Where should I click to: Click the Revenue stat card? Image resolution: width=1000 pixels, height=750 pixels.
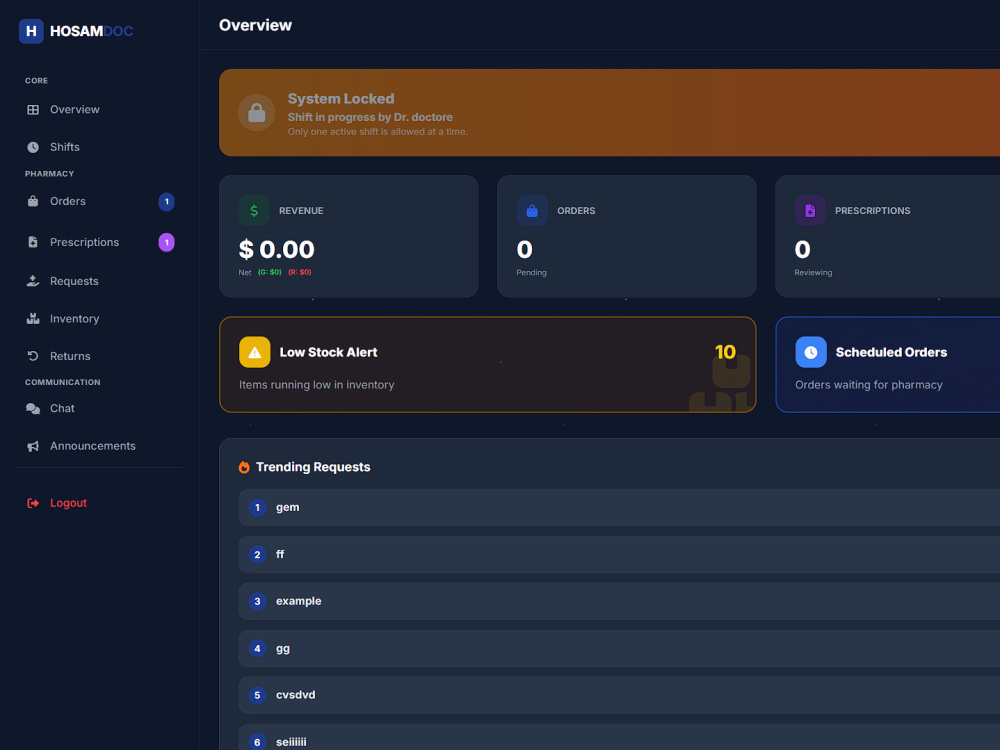pyautogui.click(x=348, y=237)
